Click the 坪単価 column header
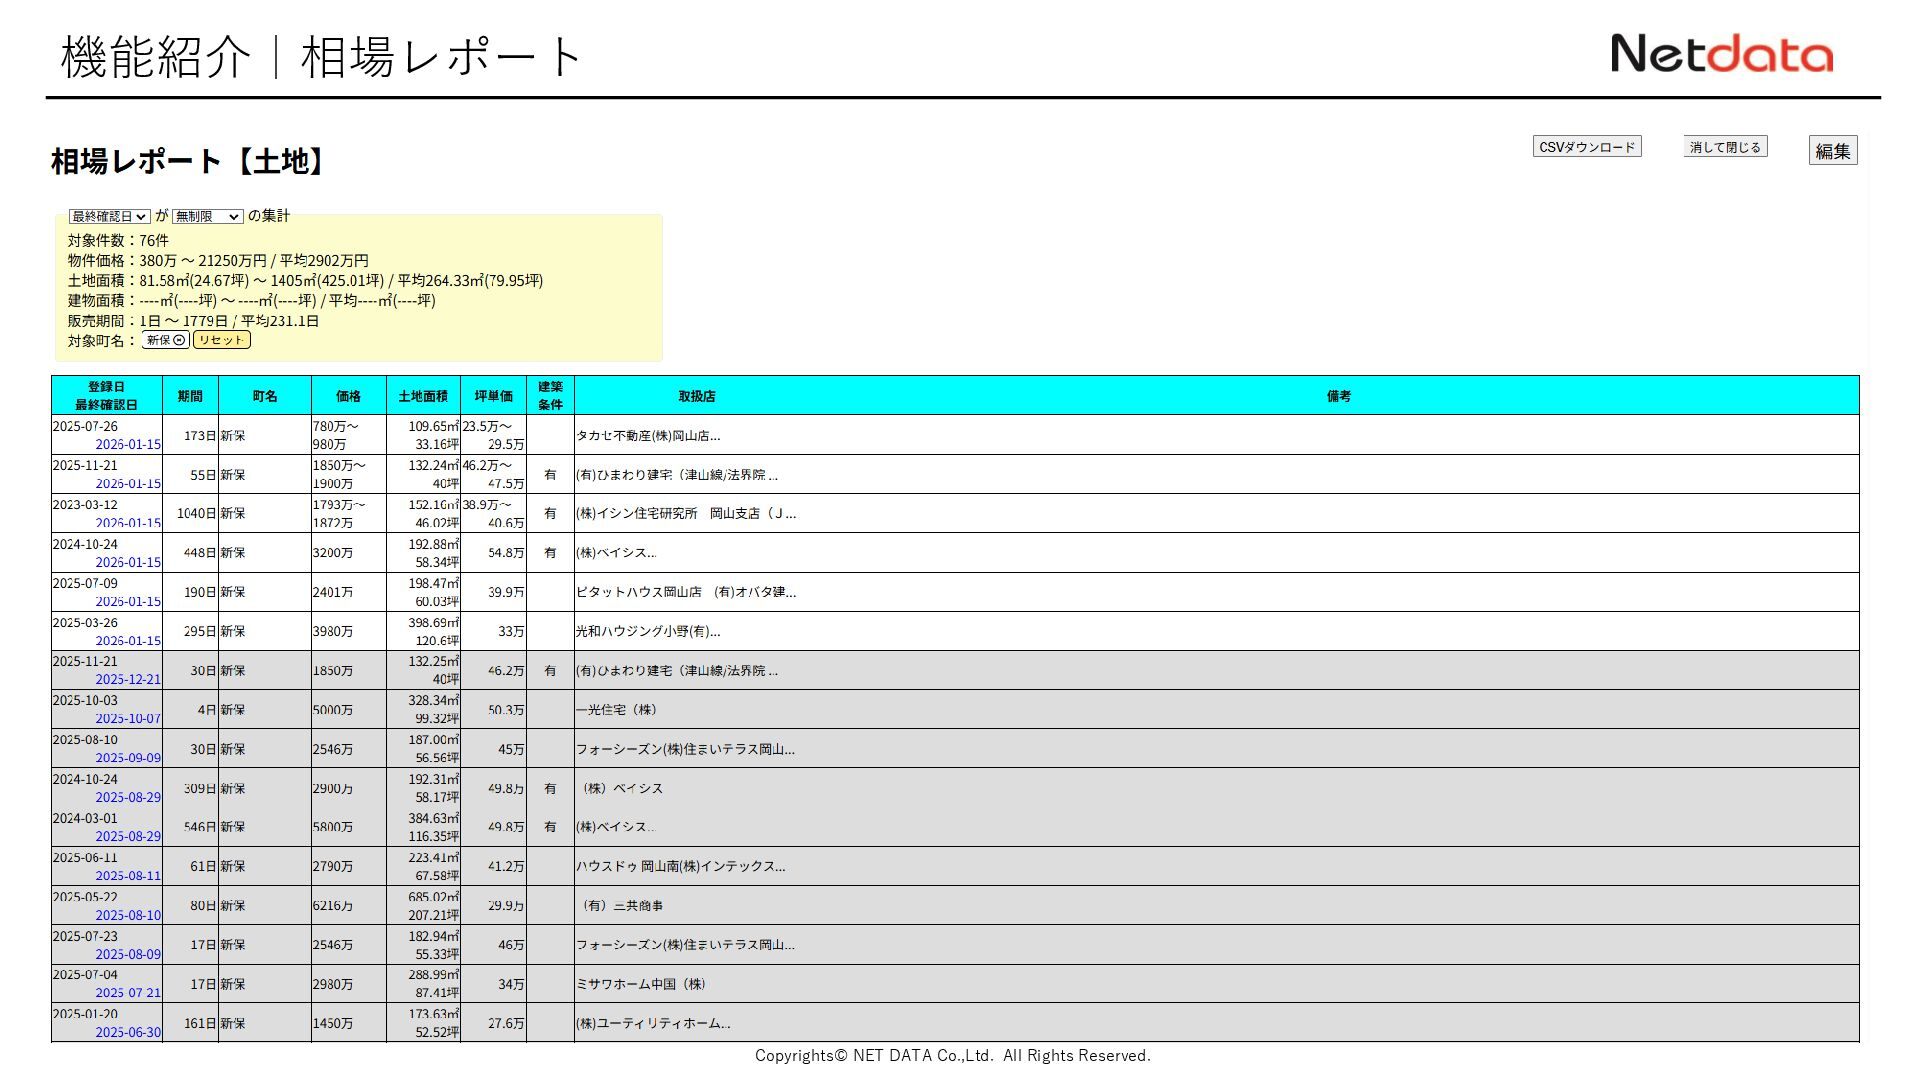This screenshot has width=1920, height=1080. coord(493,396)
